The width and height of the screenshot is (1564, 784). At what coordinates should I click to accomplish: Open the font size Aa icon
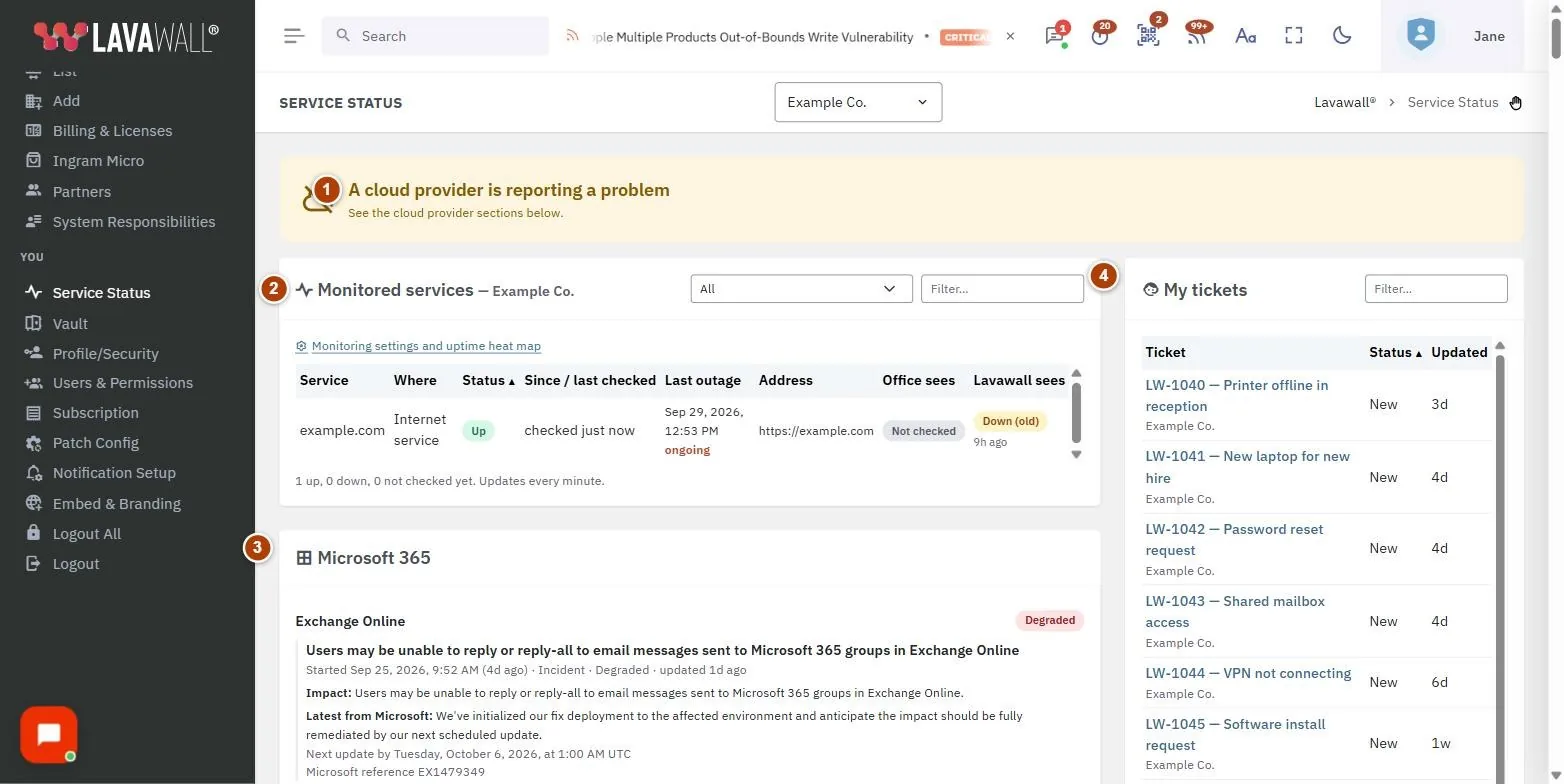tap(1245, 36)
